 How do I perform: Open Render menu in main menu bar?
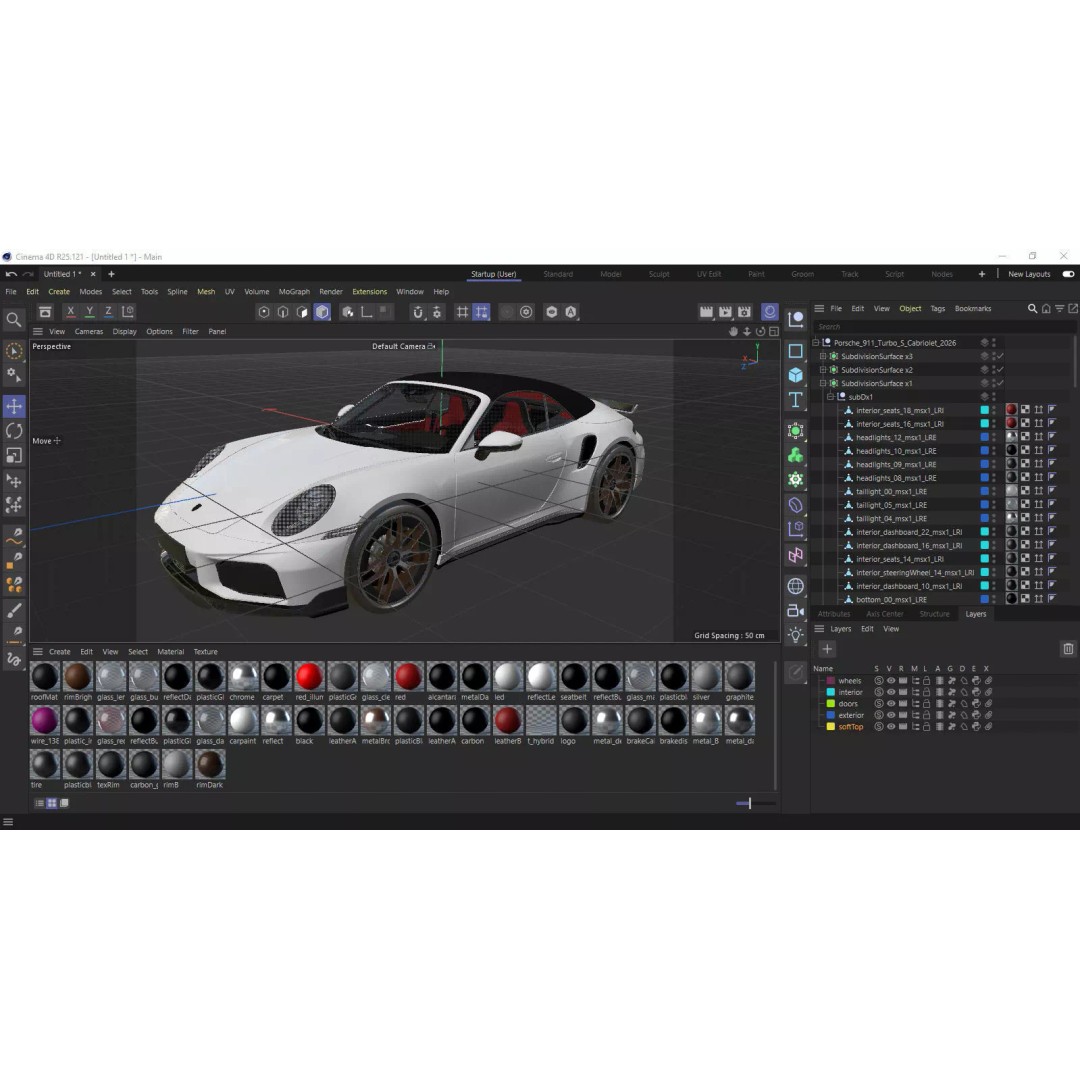[x=331, y=292]
